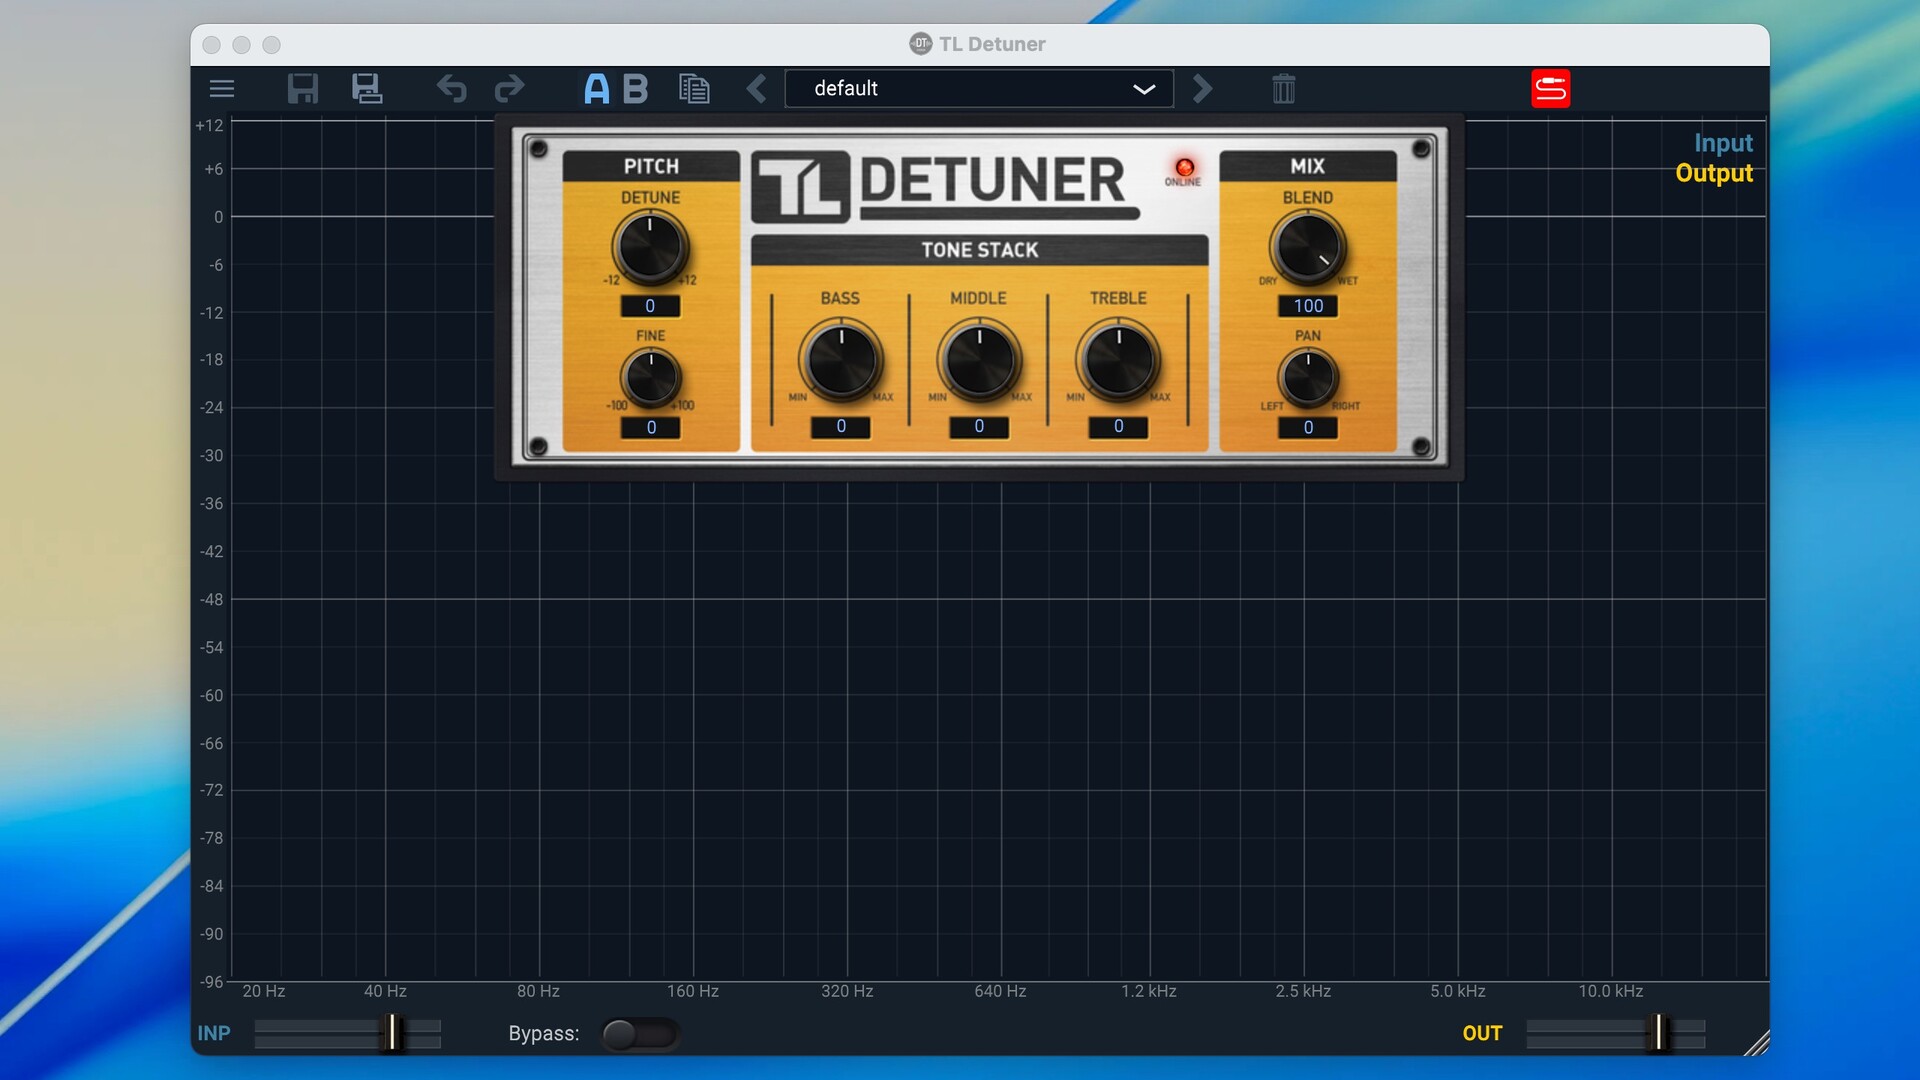Click the TREBLE value field
This screenshot has width=1920, height=1080.
coord(1118,426)
